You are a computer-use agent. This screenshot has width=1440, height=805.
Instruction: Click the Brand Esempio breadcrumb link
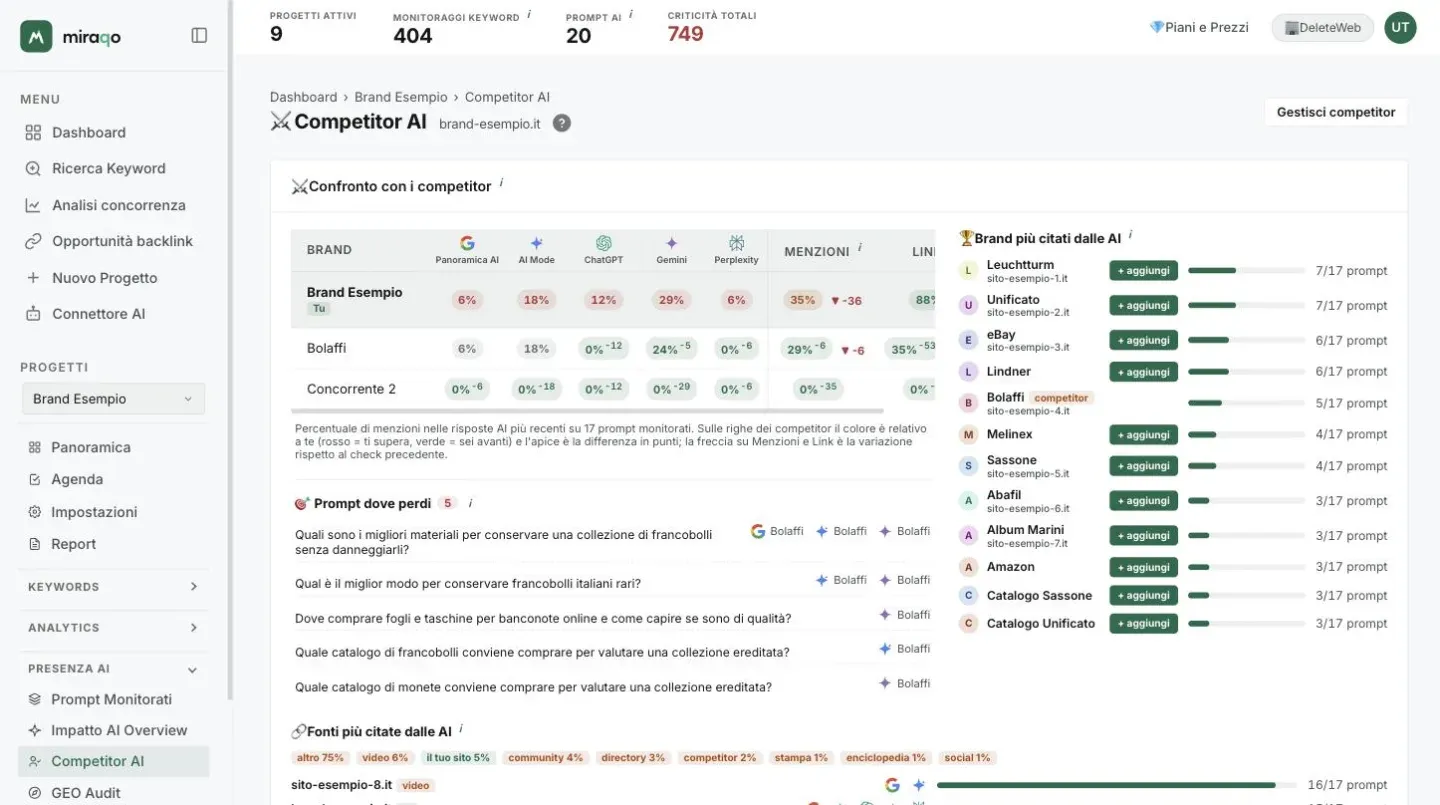[401, 97]
